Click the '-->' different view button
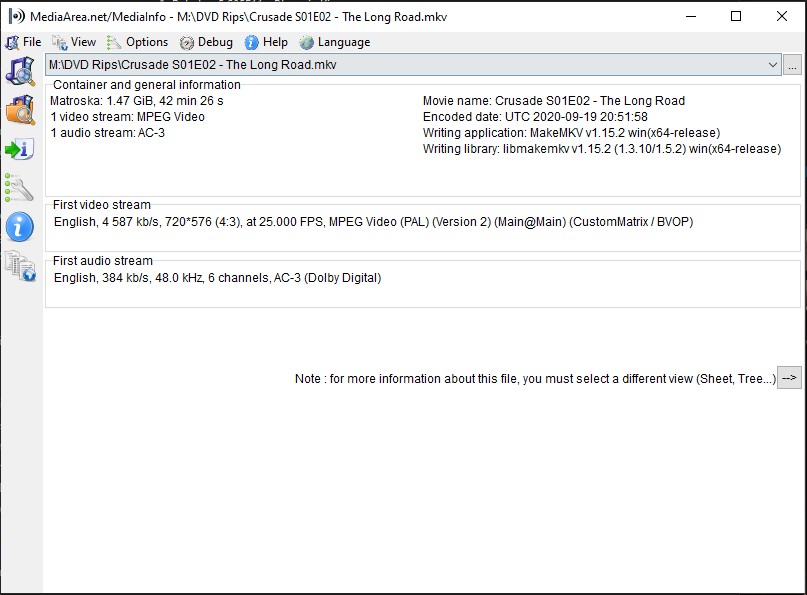The image size is (807, 595). [x=789, y=378]
